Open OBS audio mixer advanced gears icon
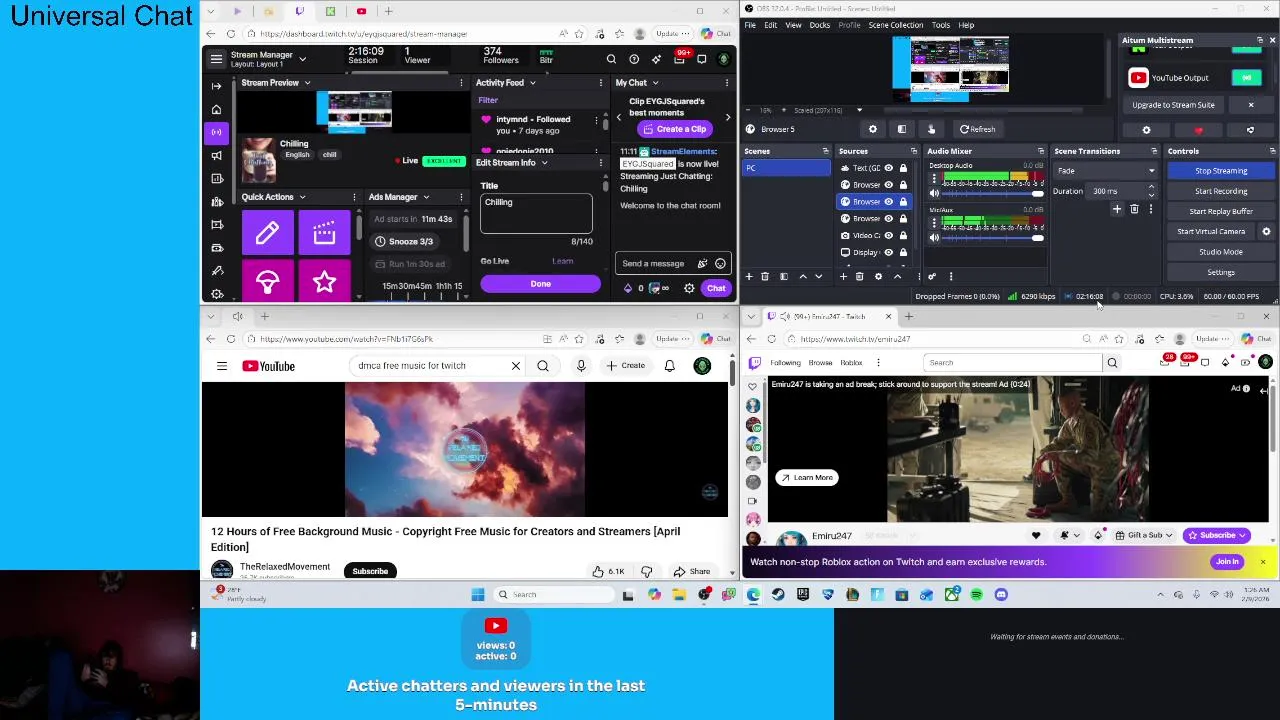The height and width of the screenshot is (720, 1280). click(x=931, y=277)
